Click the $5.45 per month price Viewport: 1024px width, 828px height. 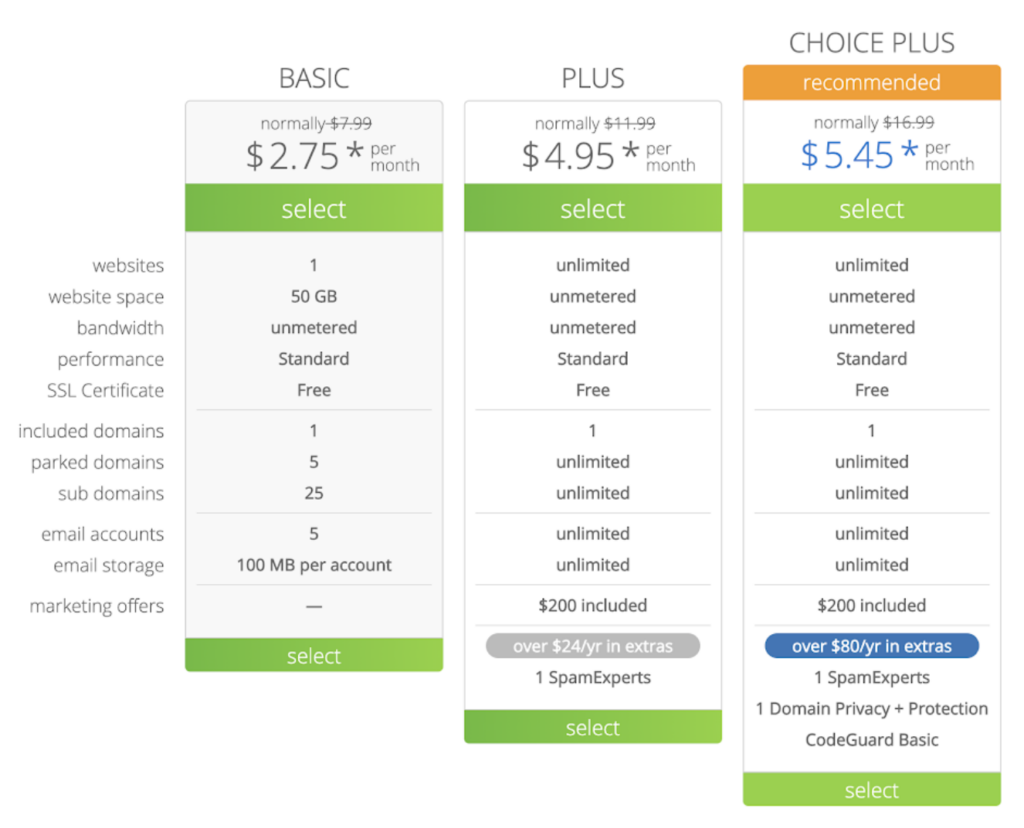[888, 155]
